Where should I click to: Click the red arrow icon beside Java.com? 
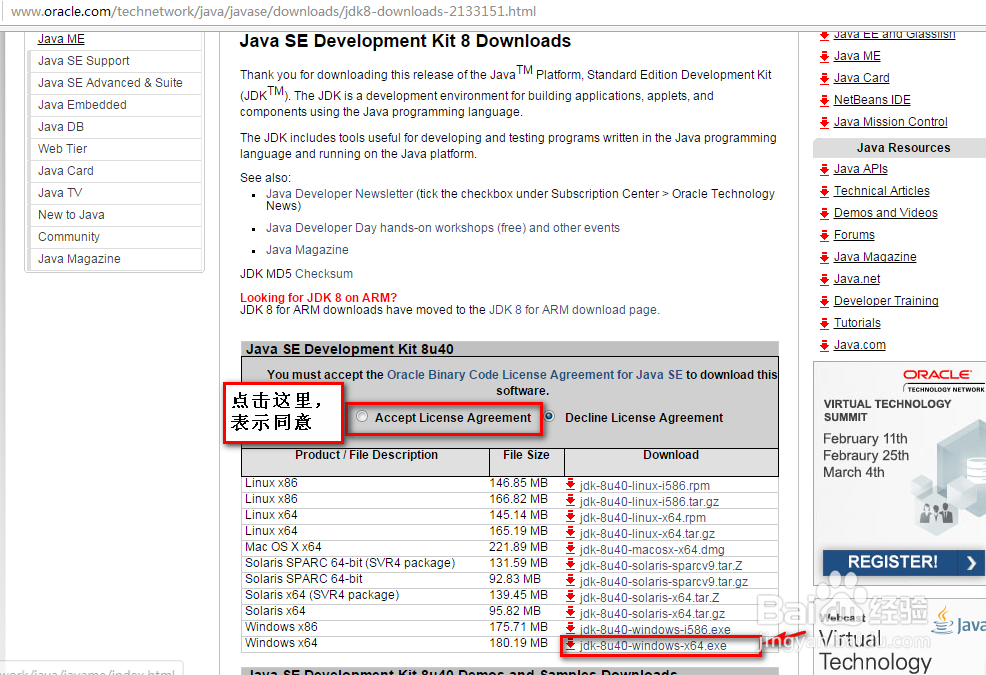[824, 346]
